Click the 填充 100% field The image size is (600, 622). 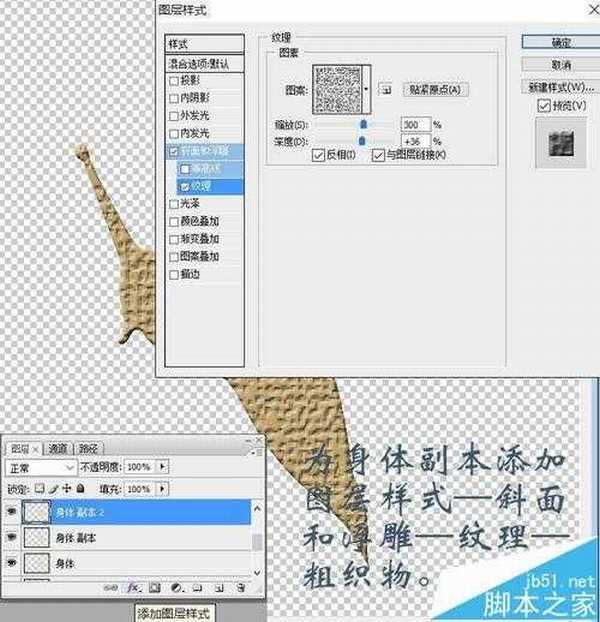[140, 489]
